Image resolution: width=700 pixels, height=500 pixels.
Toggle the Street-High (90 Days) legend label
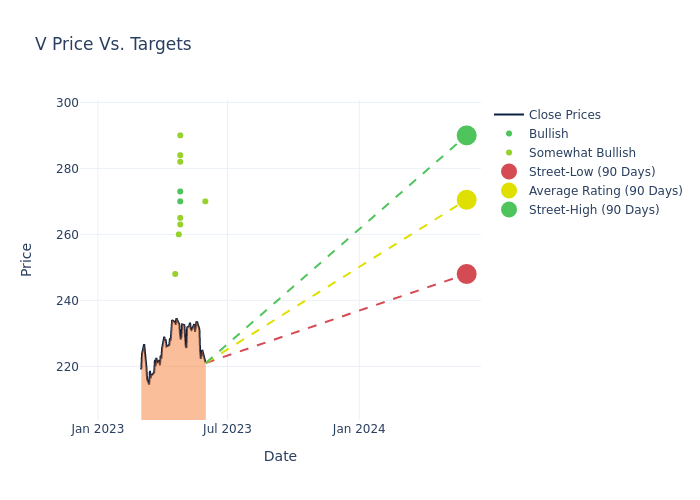(594, 210)
